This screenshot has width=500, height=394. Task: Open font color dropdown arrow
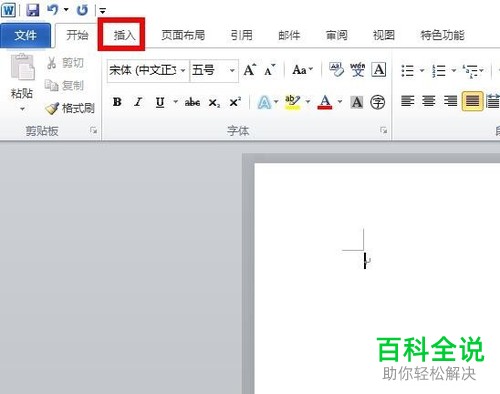coord(340,101)
